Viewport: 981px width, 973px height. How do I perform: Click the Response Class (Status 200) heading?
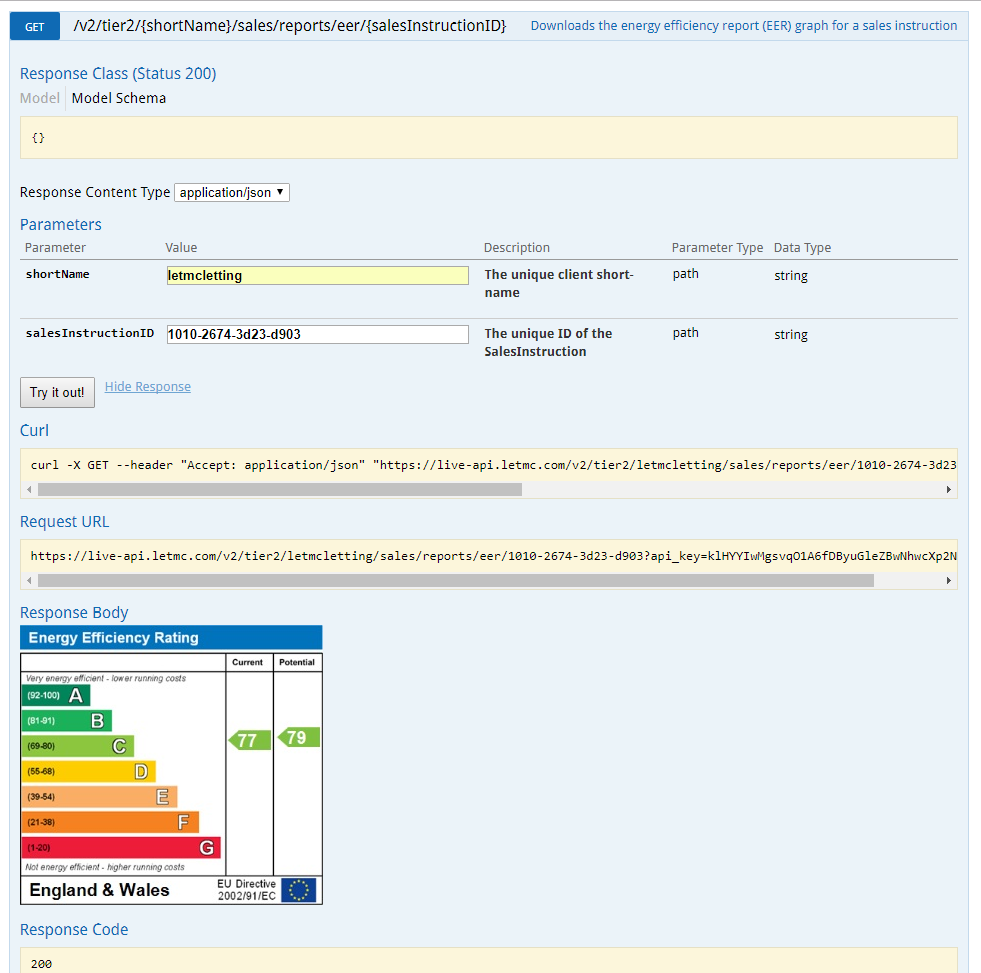118,74
